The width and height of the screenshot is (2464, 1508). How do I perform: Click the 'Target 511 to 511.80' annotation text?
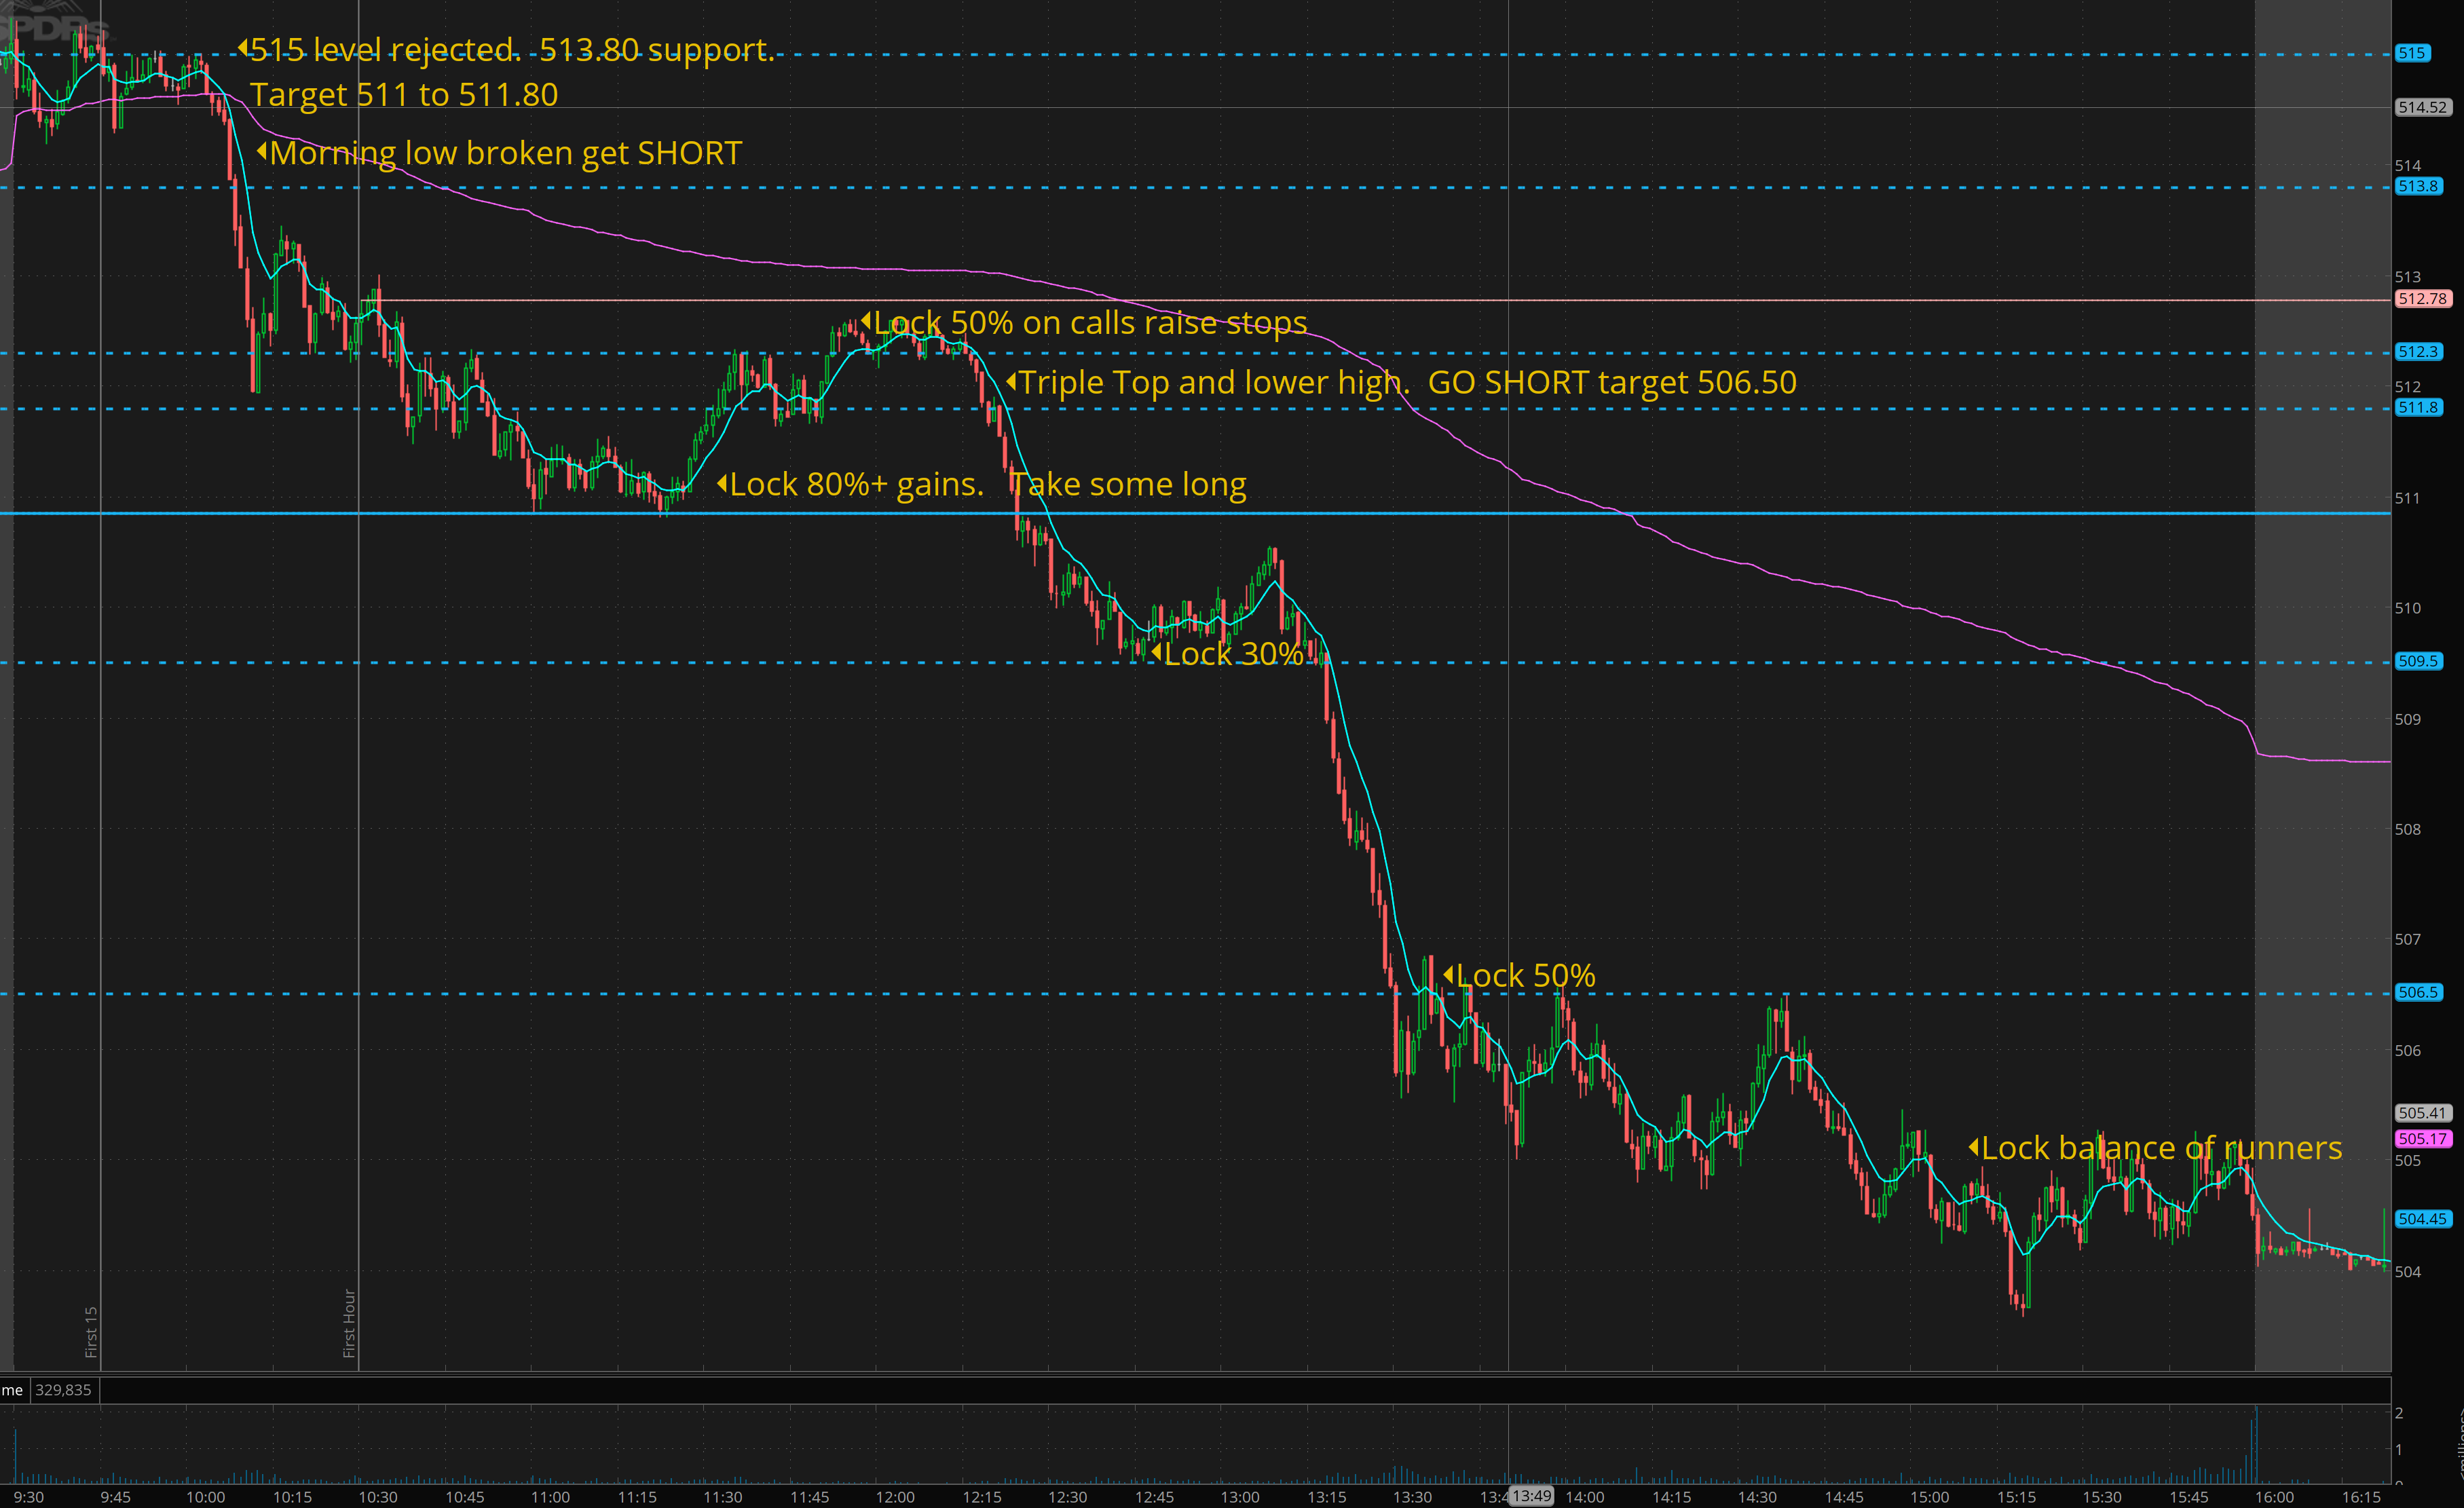(x=403, y=95)
